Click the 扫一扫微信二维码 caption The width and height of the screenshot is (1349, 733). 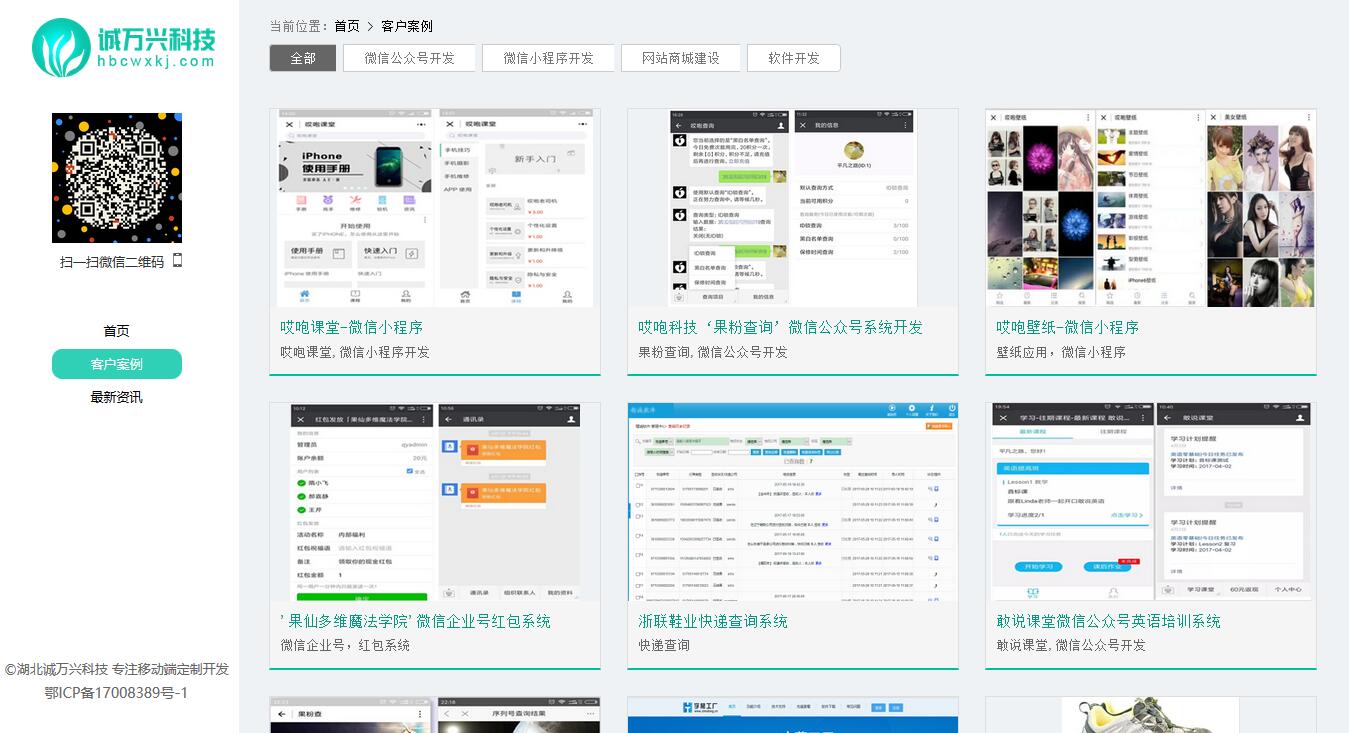click(x=112, y=262)
